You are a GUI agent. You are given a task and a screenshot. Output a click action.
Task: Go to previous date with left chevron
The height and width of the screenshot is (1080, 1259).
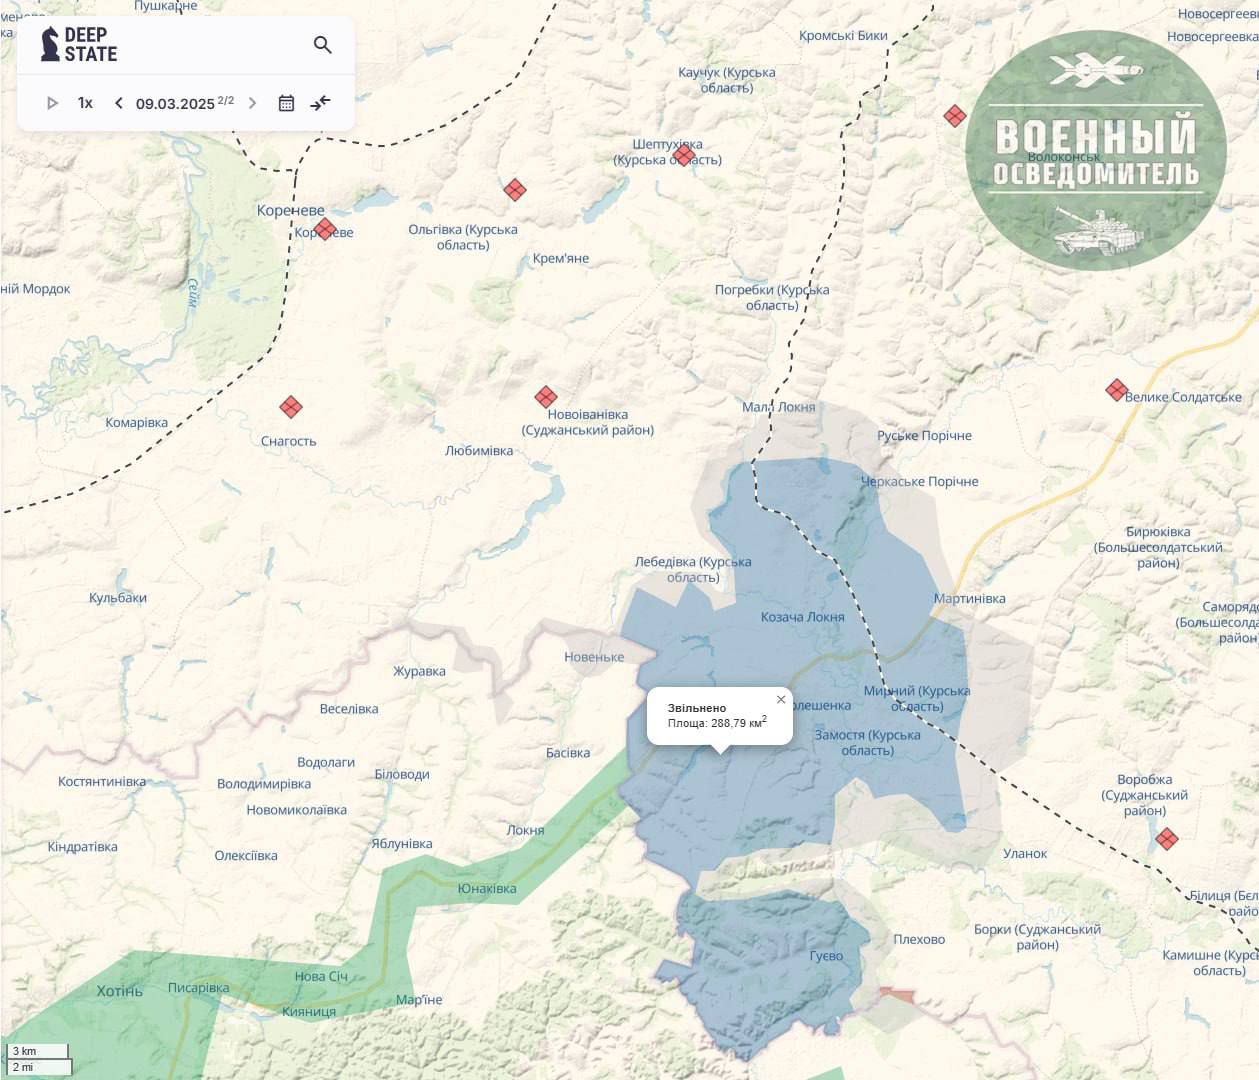(x=119, y=103)
